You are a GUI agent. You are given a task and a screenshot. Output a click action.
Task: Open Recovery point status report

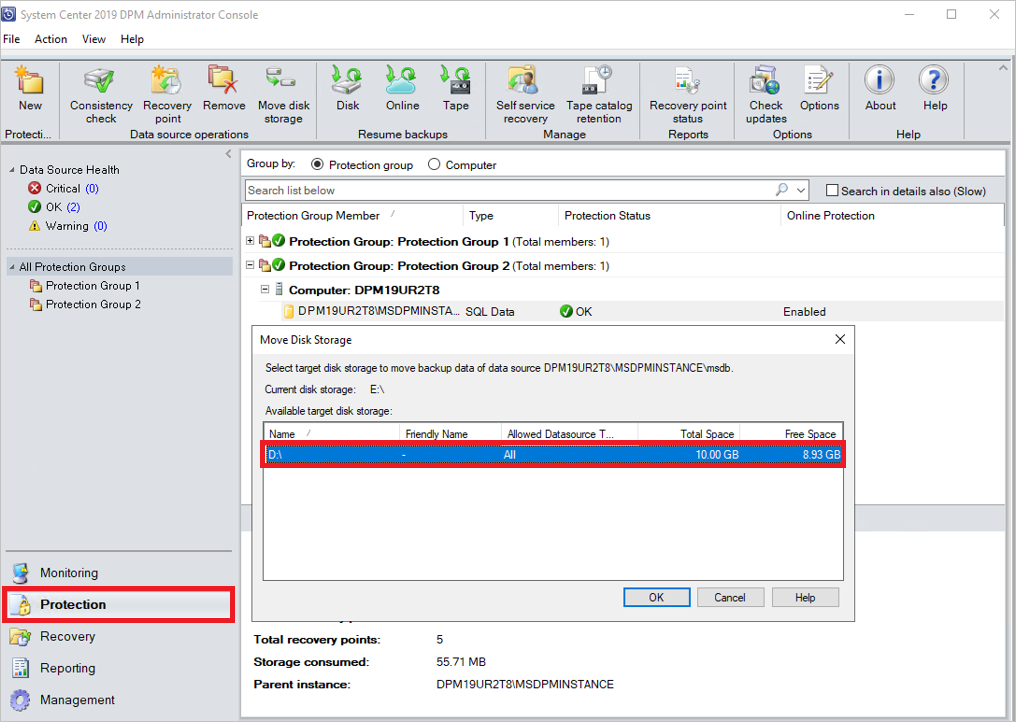(x=687, y=80)
